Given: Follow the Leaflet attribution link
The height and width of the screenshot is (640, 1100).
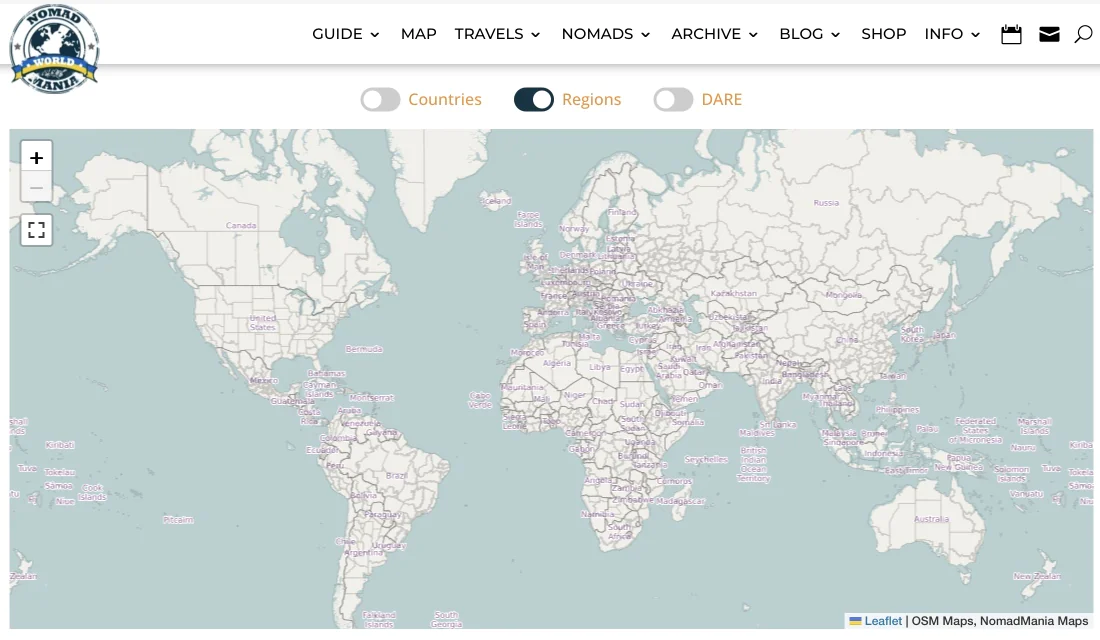Looking at the screenshot, I should point(883,621).
